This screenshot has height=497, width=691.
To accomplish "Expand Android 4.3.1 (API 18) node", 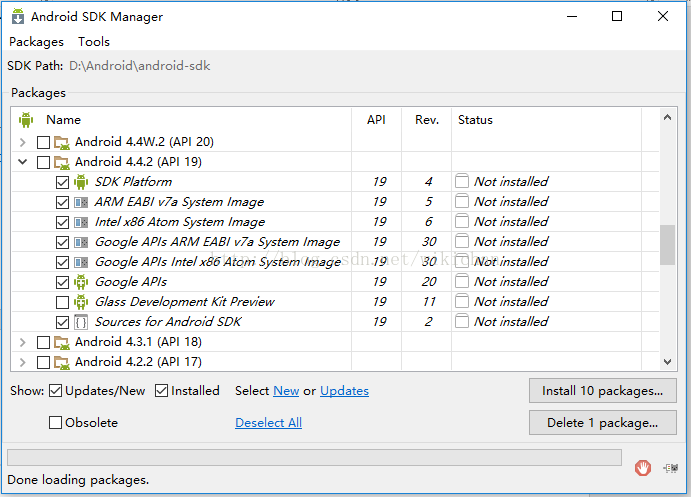I will click(23, 342).
